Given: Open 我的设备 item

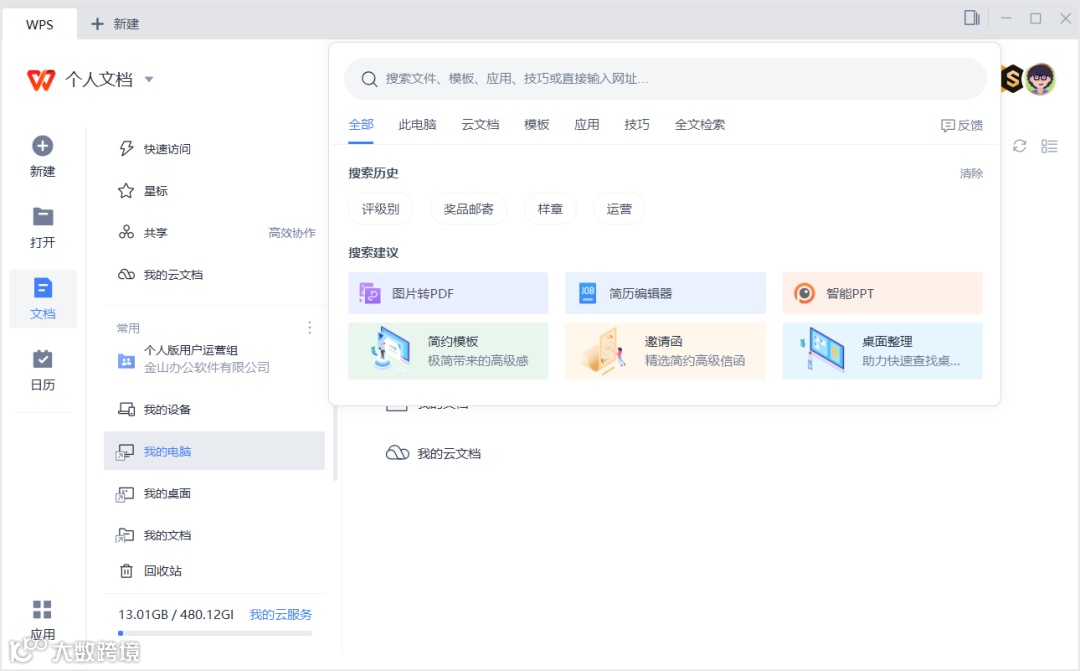Looking at the screenshot, I should [x=214, y=410].
